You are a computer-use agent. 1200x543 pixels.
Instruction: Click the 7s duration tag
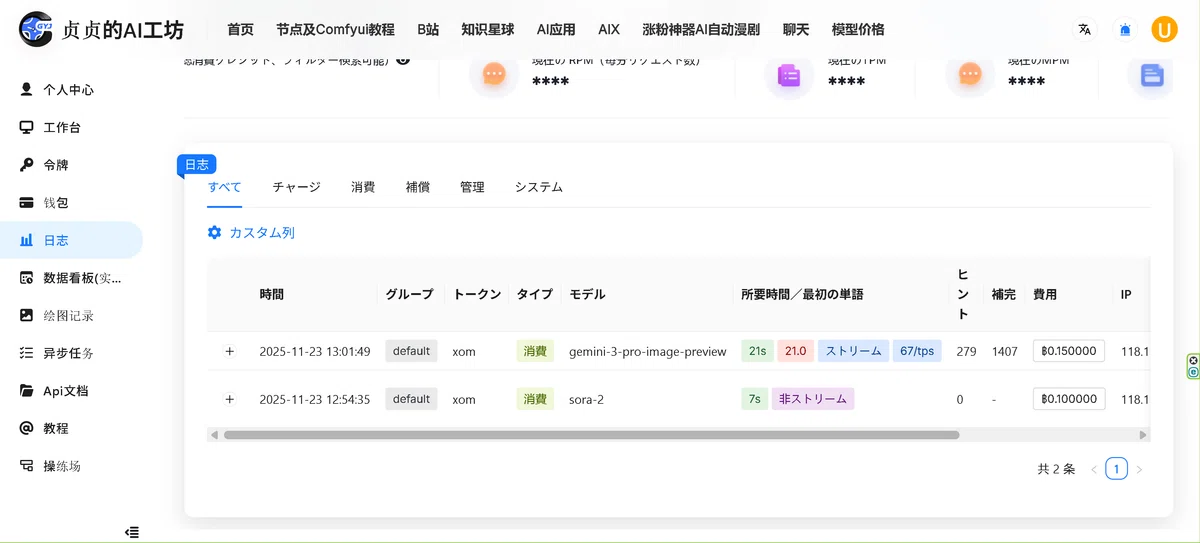(x=754, y=399)
